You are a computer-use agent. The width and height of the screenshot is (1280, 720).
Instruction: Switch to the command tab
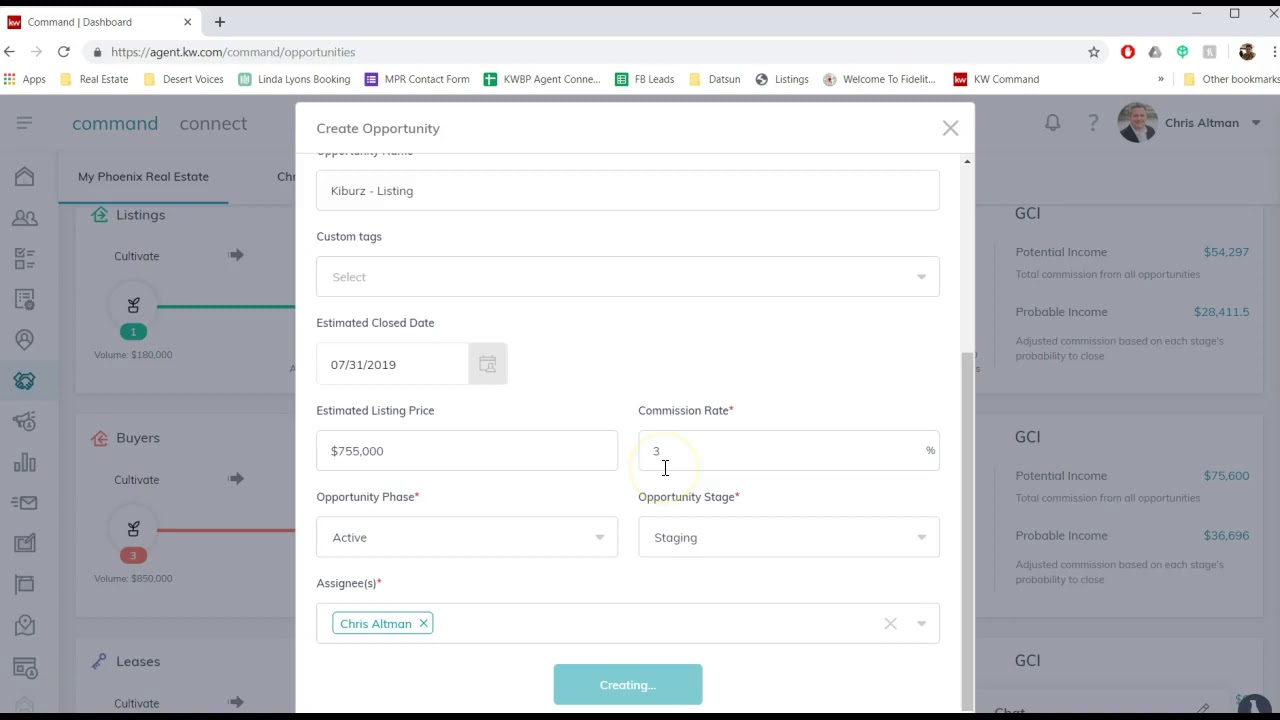click(115, 123)
